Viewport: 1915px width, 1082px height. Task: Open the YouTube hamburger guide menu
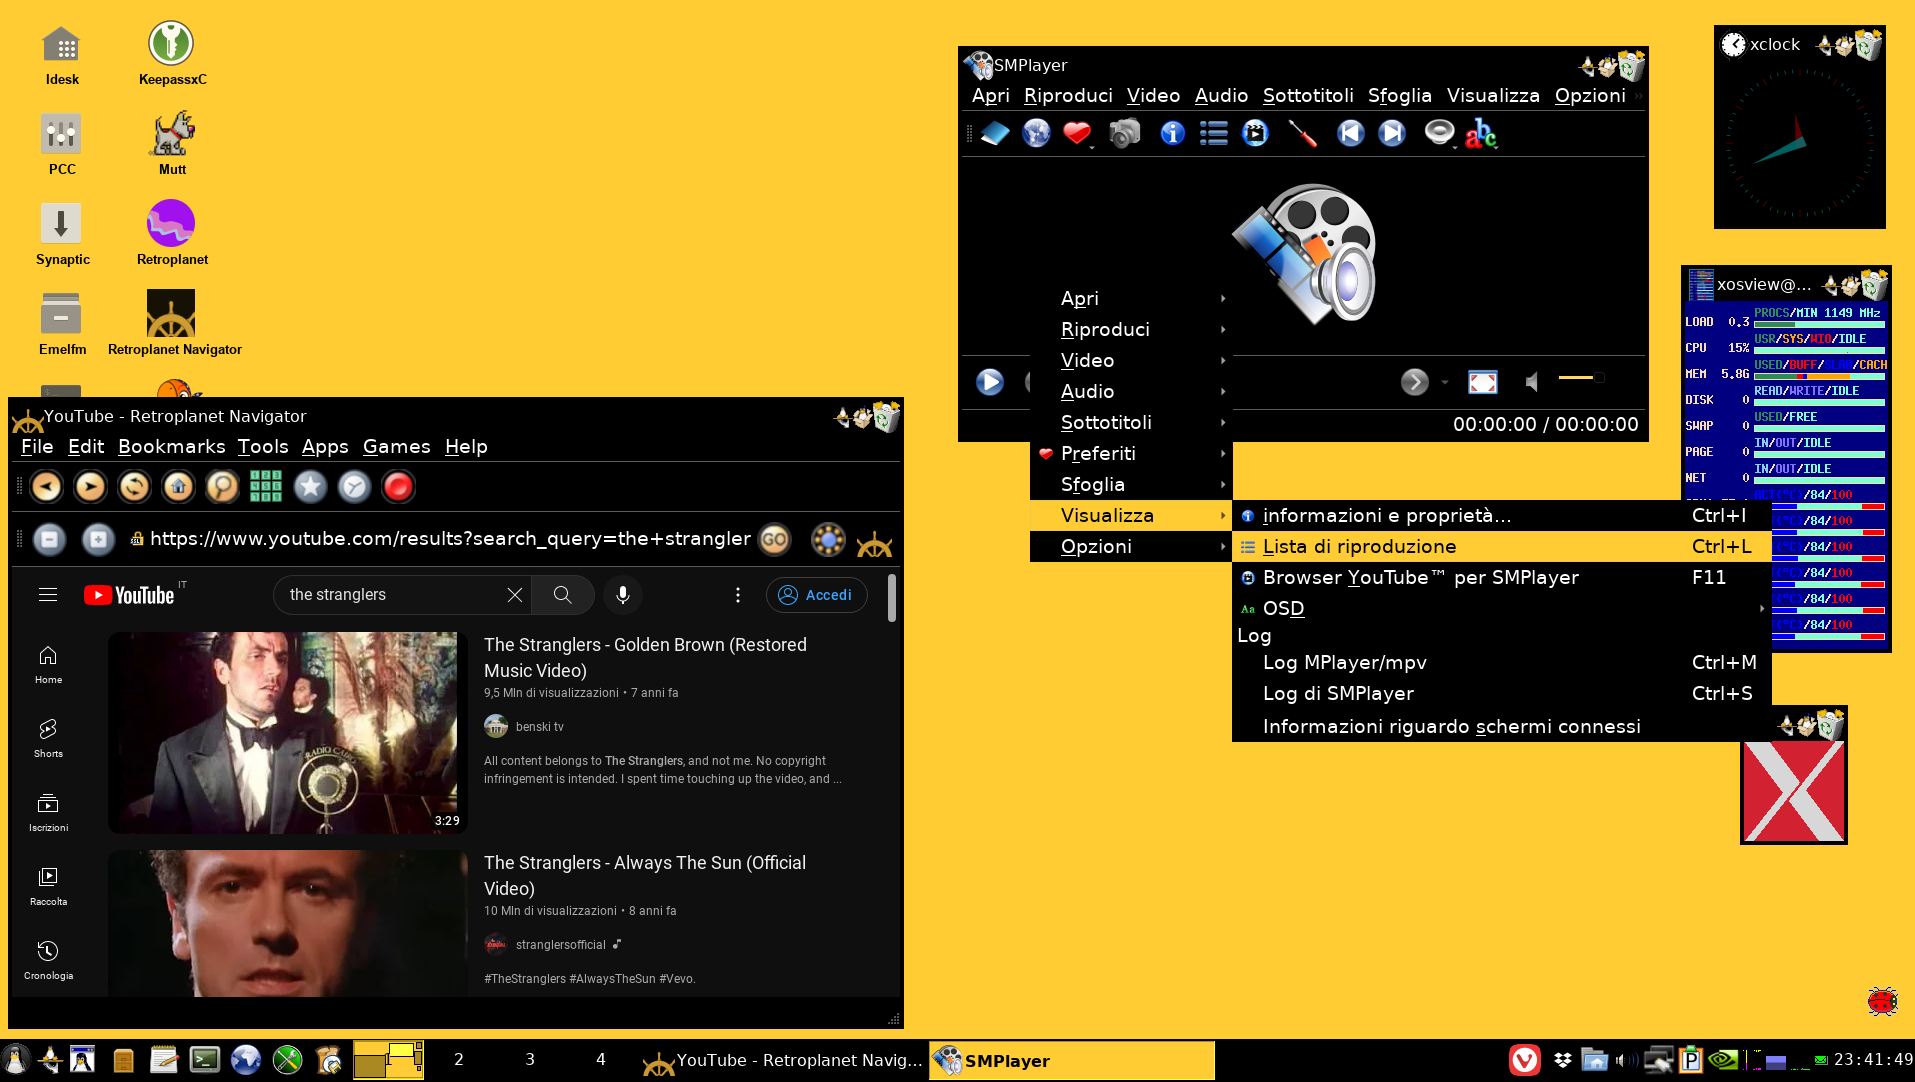pyautogui.click(x=47, y=595)
